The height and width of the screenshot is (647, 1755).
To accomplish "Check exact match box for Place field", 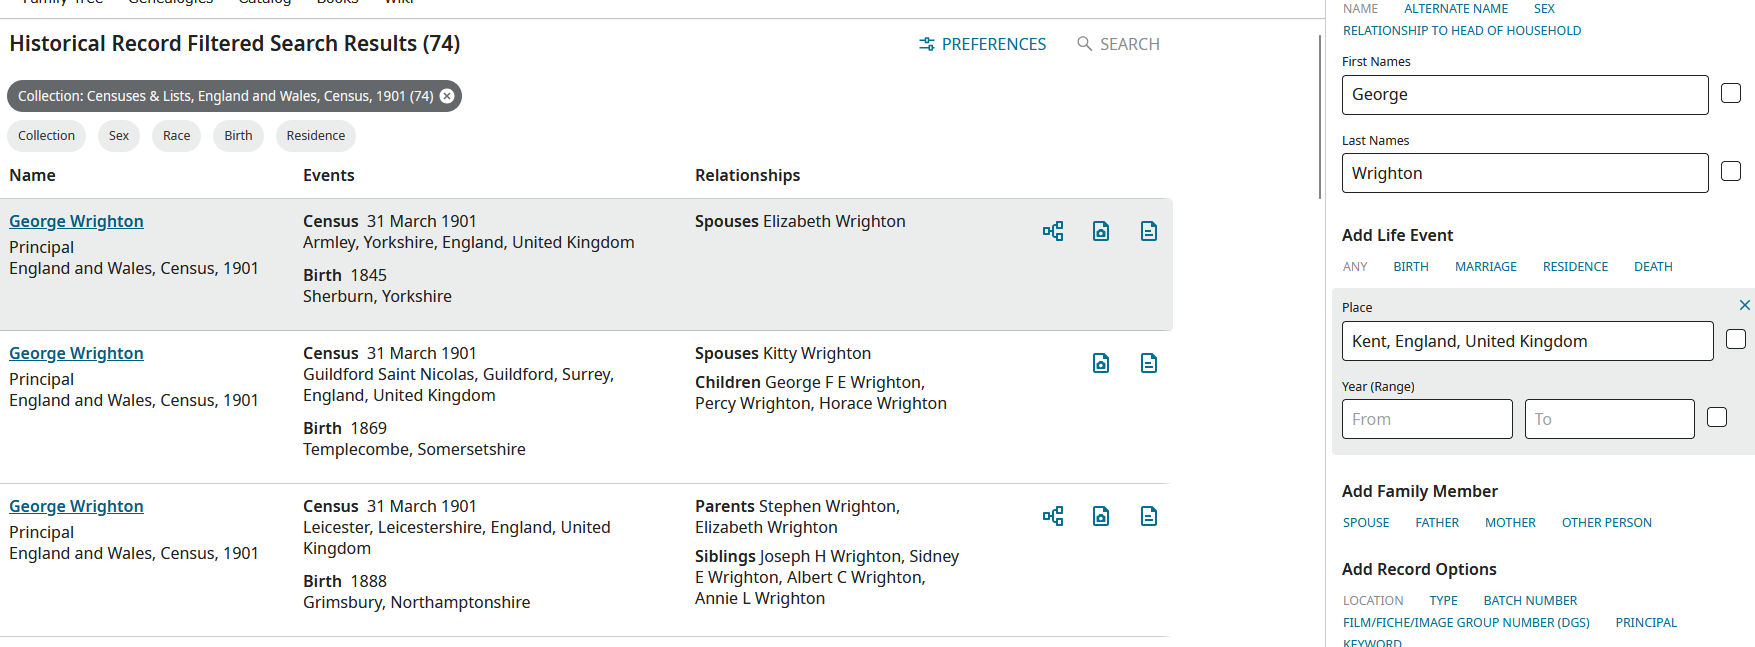I will 1736,339.
